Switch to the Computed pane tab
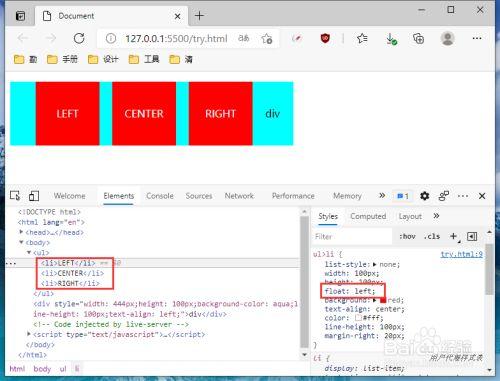This screenshot has height=381, width=500. coord(368,216)
